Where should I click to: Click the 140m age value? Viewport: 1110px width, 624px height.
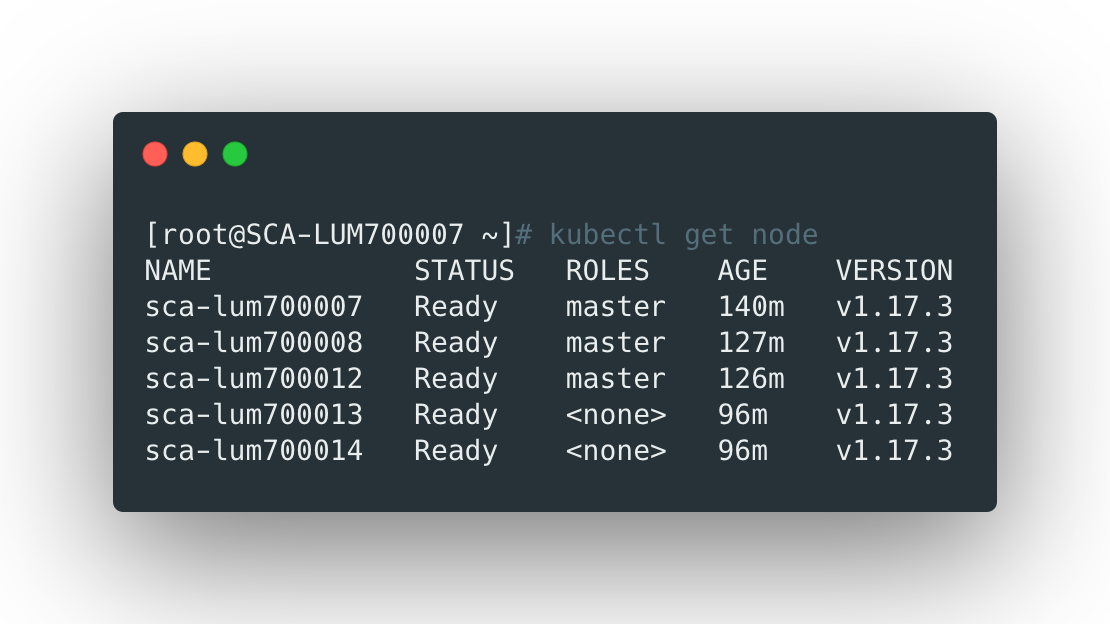[x=751, y=307]
